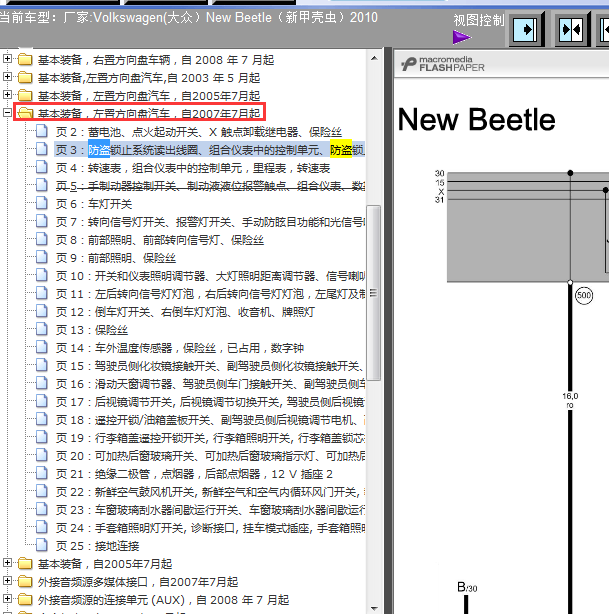
Task: Click the tree scrollbar down arrow
Action: 374,608
